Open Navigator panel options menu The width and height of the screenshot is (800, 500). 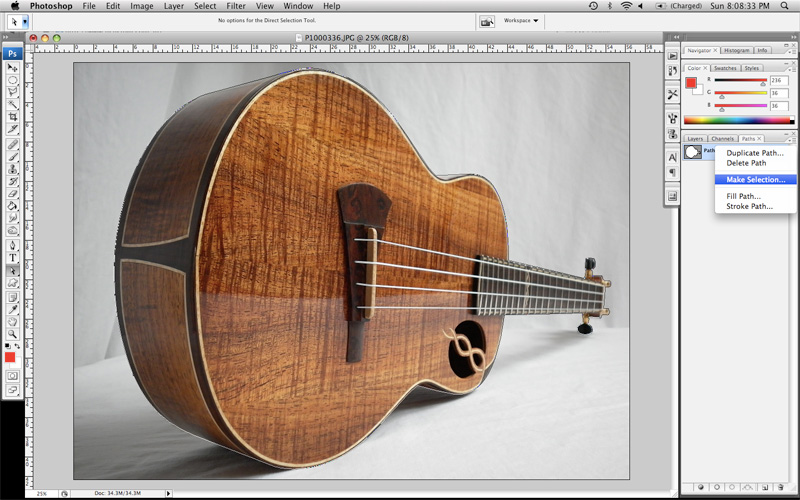(792, 52)
